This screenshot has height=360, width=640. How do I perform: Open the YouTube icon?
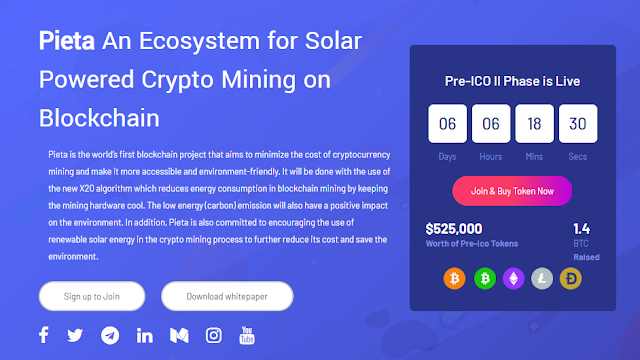click(x=247, y=336)
